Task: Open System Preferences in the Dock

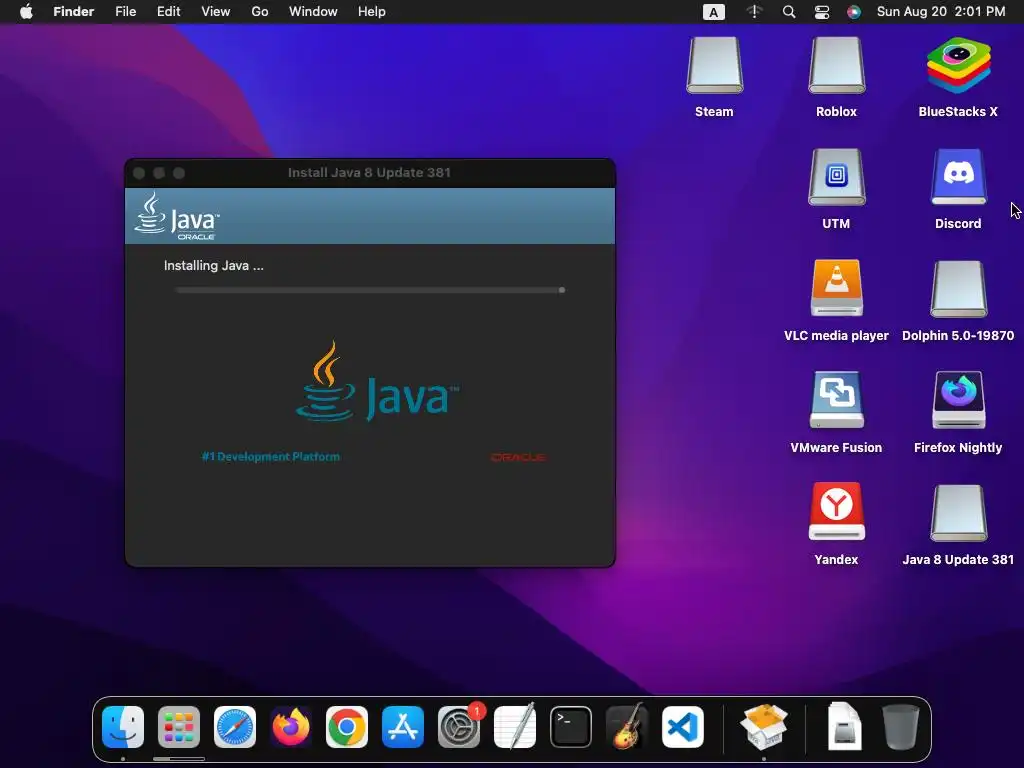Action: point(458,727)
